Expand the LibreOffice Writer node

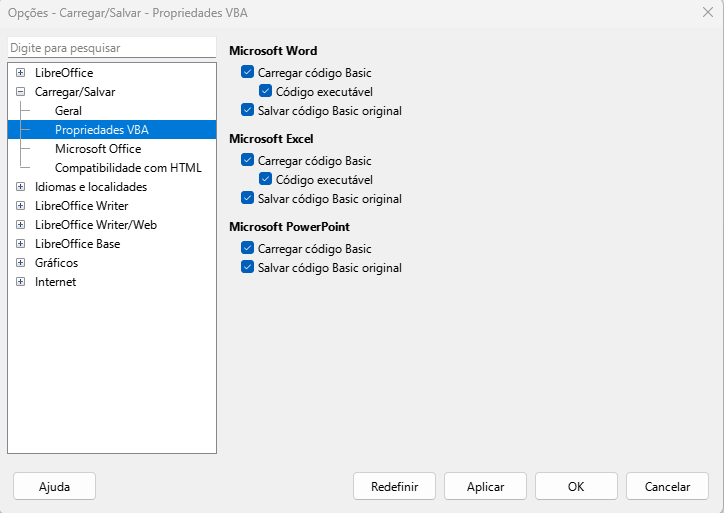(x=20, y=205)
